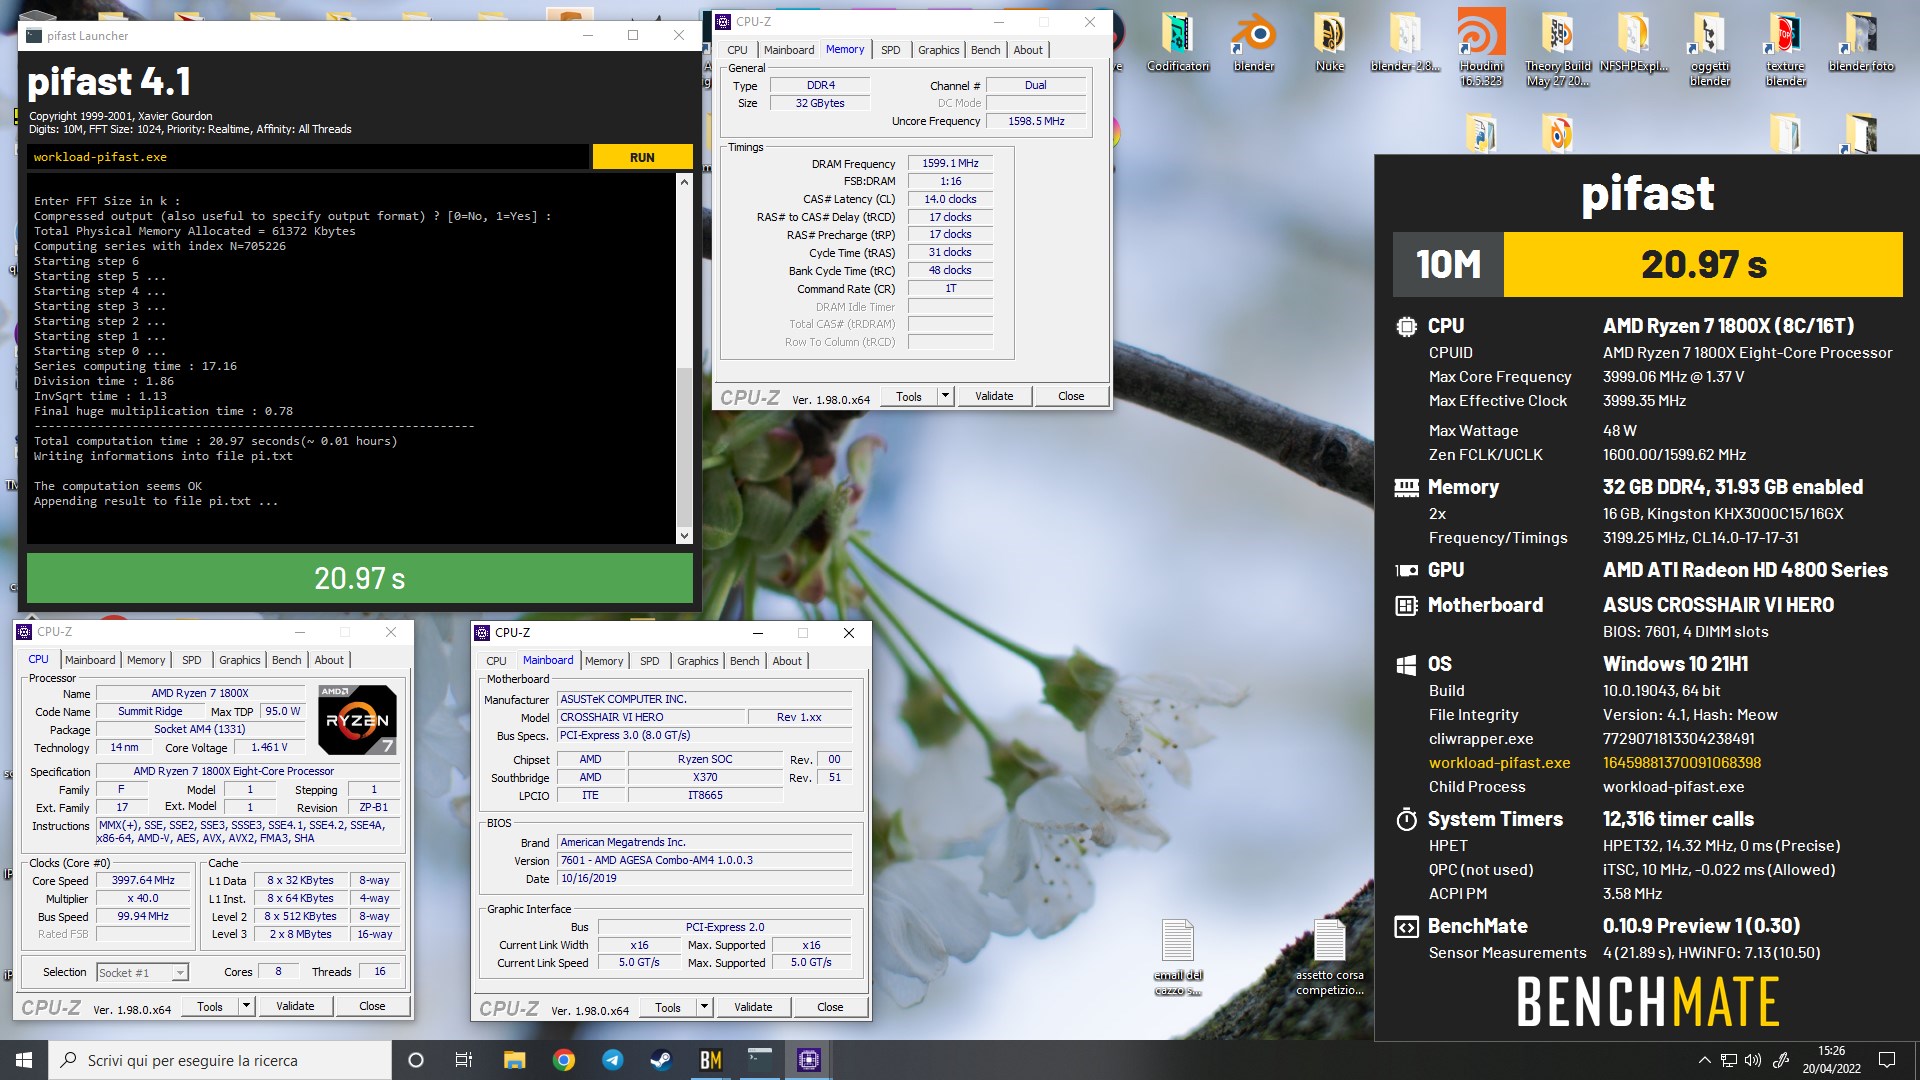This screenshot has width=1920, height=1080.
Task: Click the yellow 20.97 s score in BenchMate
Action: point(1703,264)
